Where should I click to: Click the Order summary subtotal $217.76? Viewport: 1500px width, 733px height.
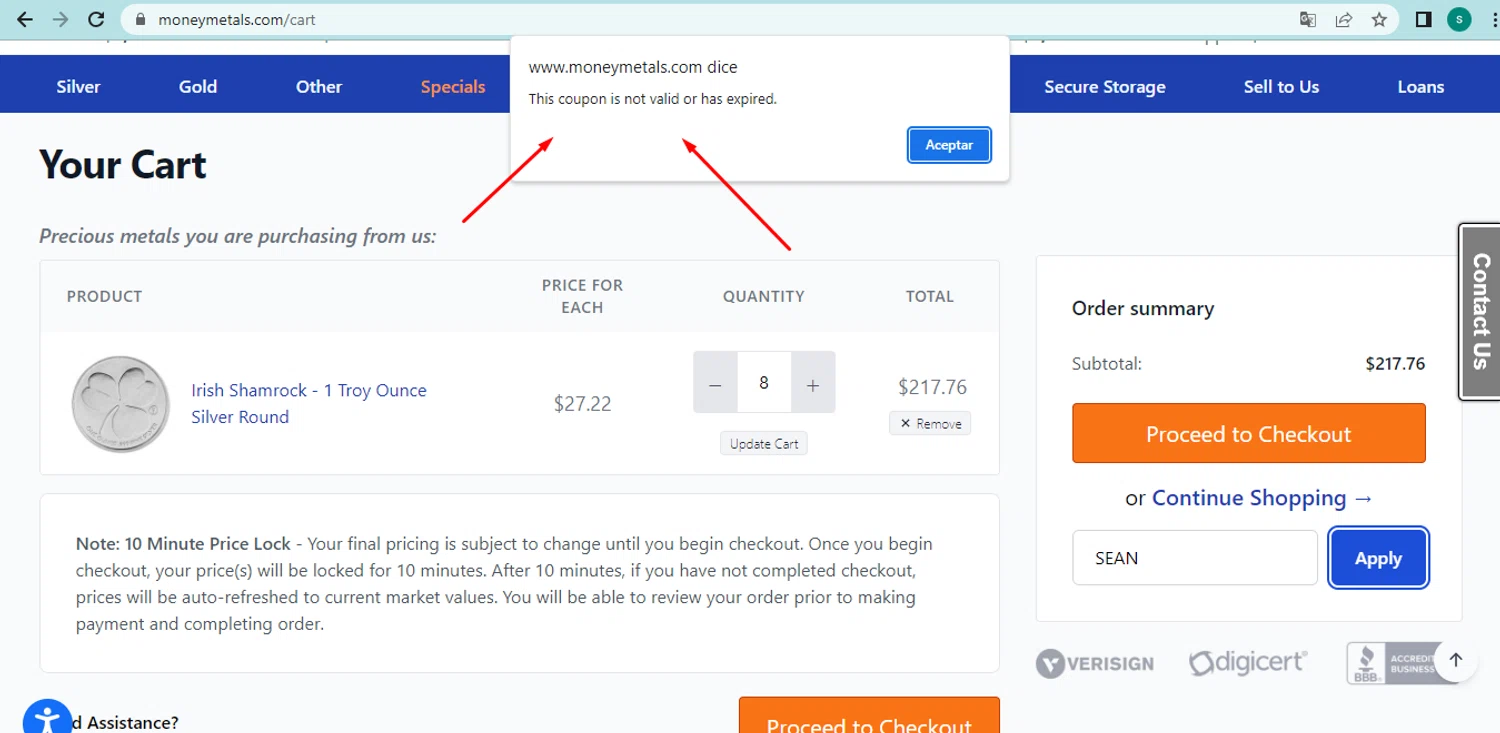click(1395, 364)
